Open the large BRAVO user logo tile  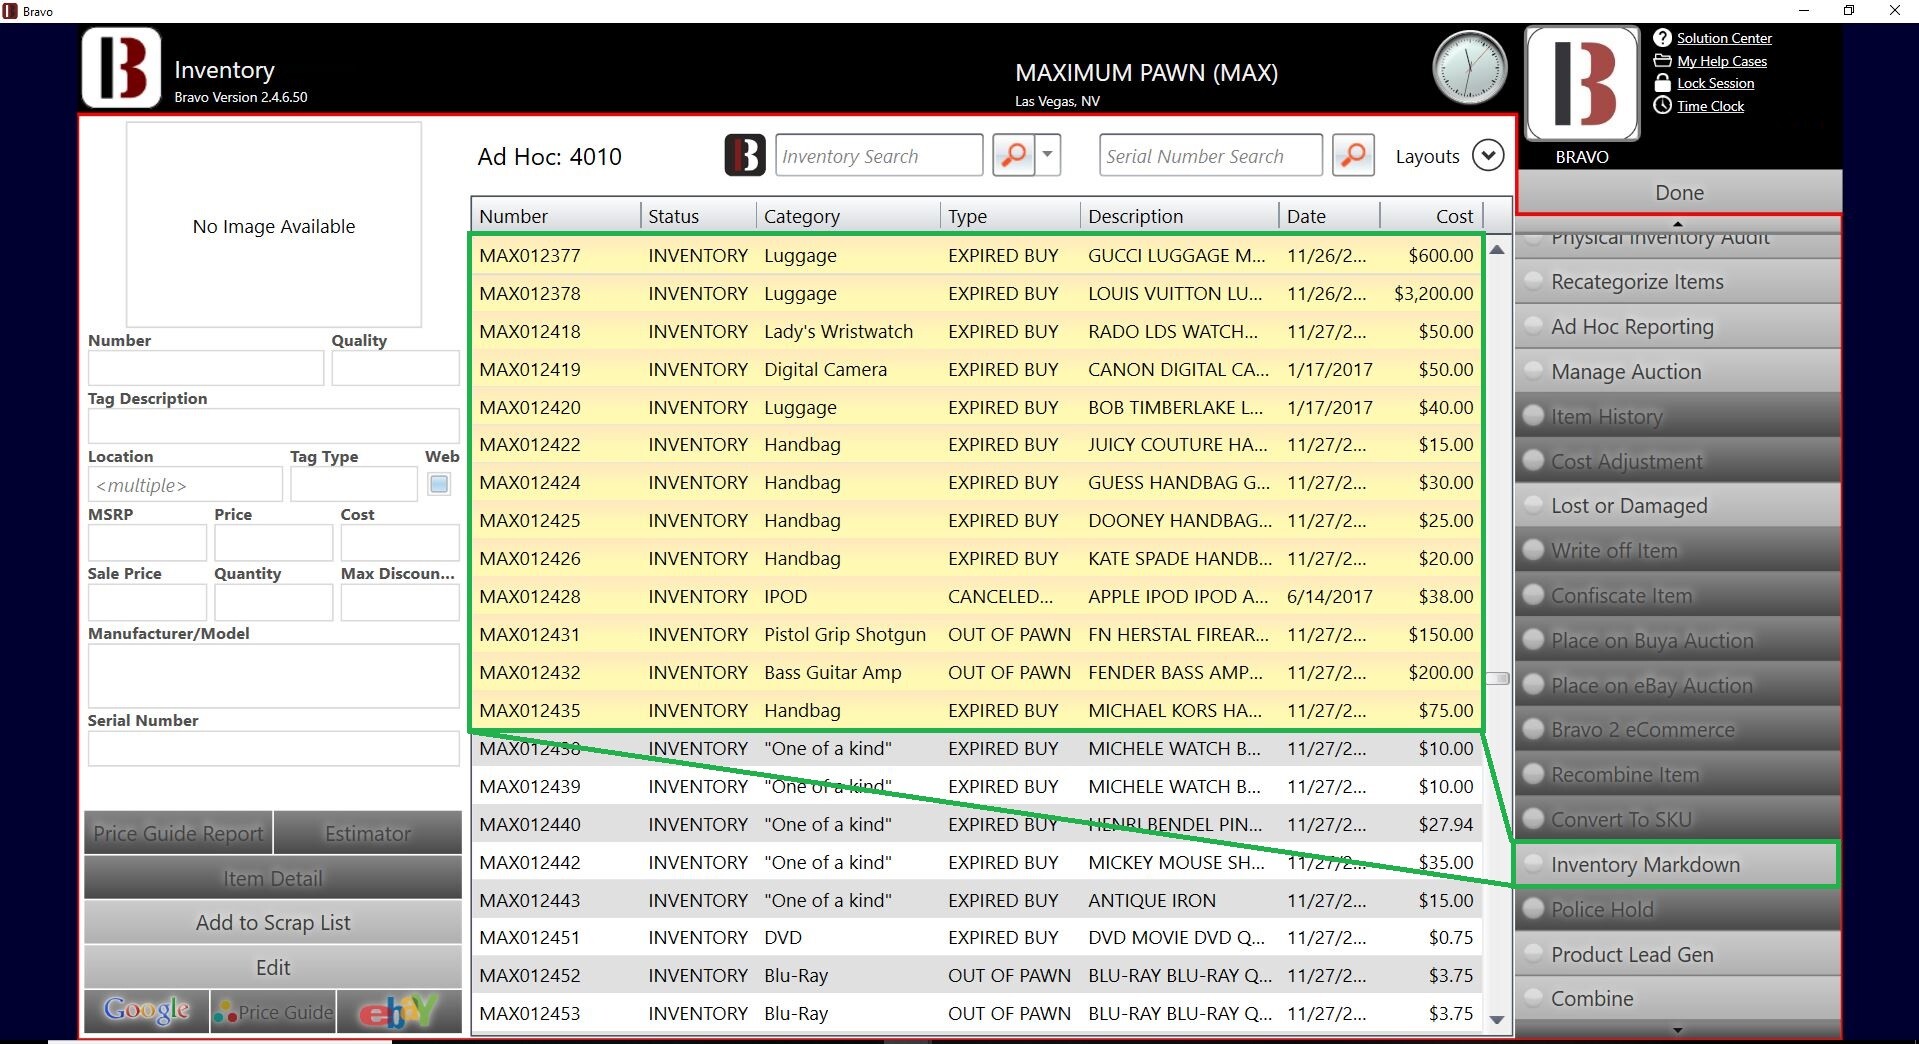pyautogui.click(x=1582, y=84)
